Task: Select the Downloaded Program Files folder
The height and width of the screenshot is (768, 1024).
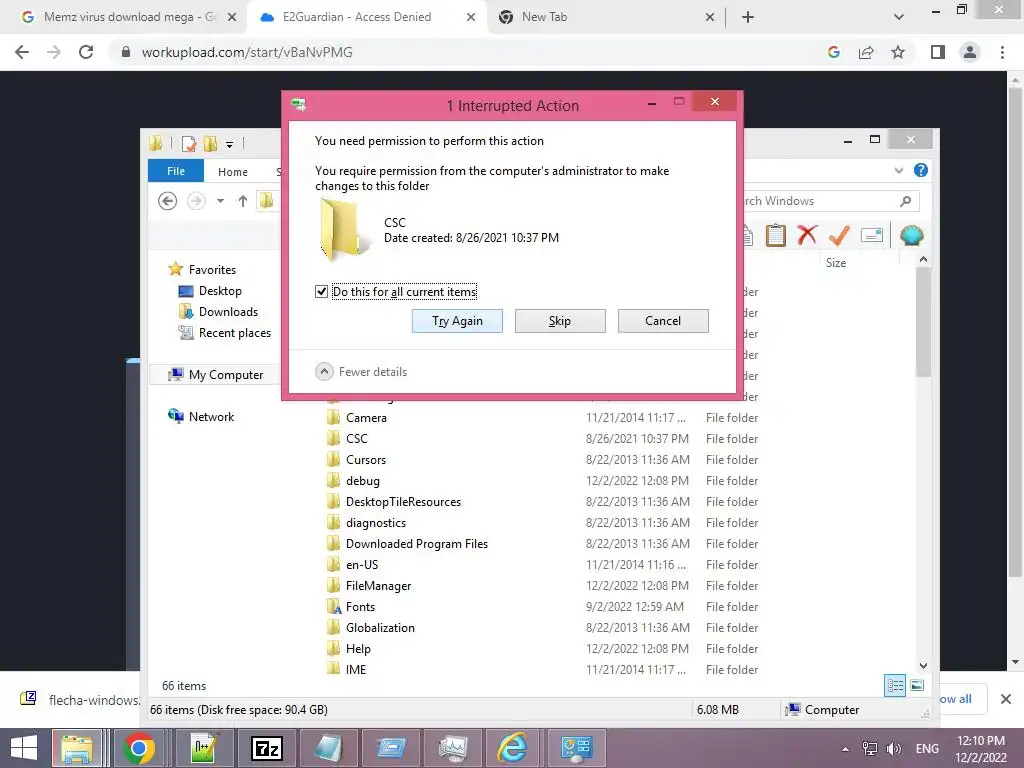Action: pos(542,543)
